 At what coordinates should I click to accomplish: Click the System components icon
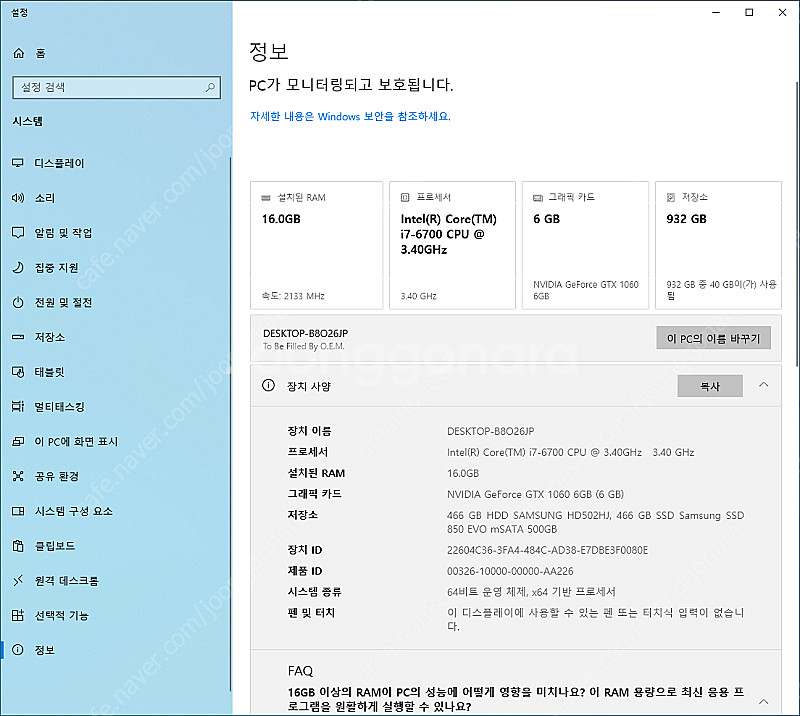point(18,511)
